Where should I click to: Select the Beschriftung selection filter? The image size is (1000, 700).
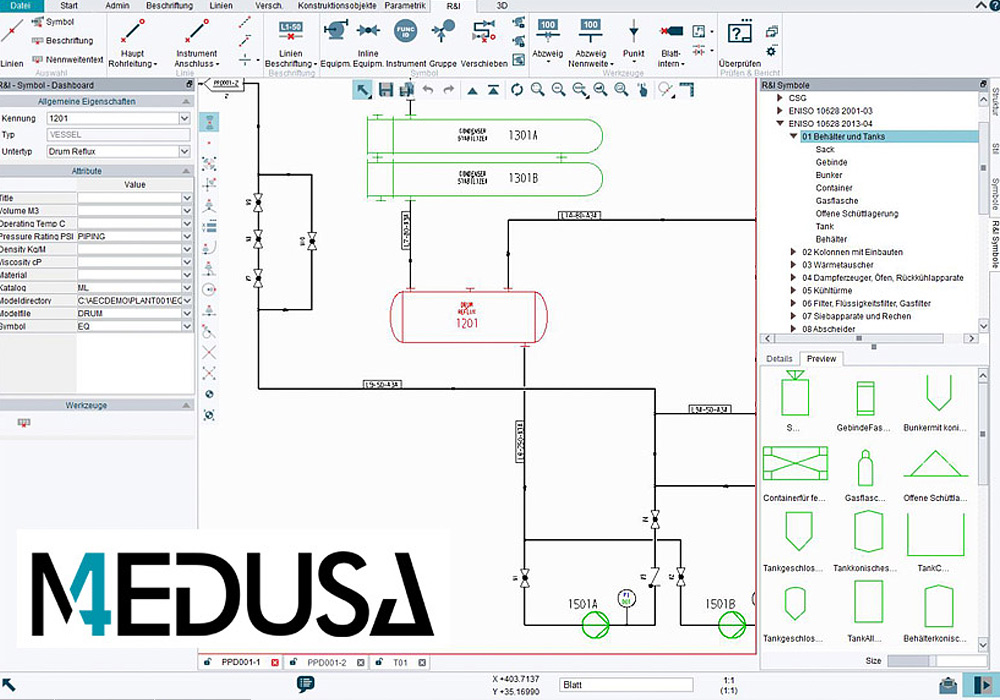pos(62,41)
